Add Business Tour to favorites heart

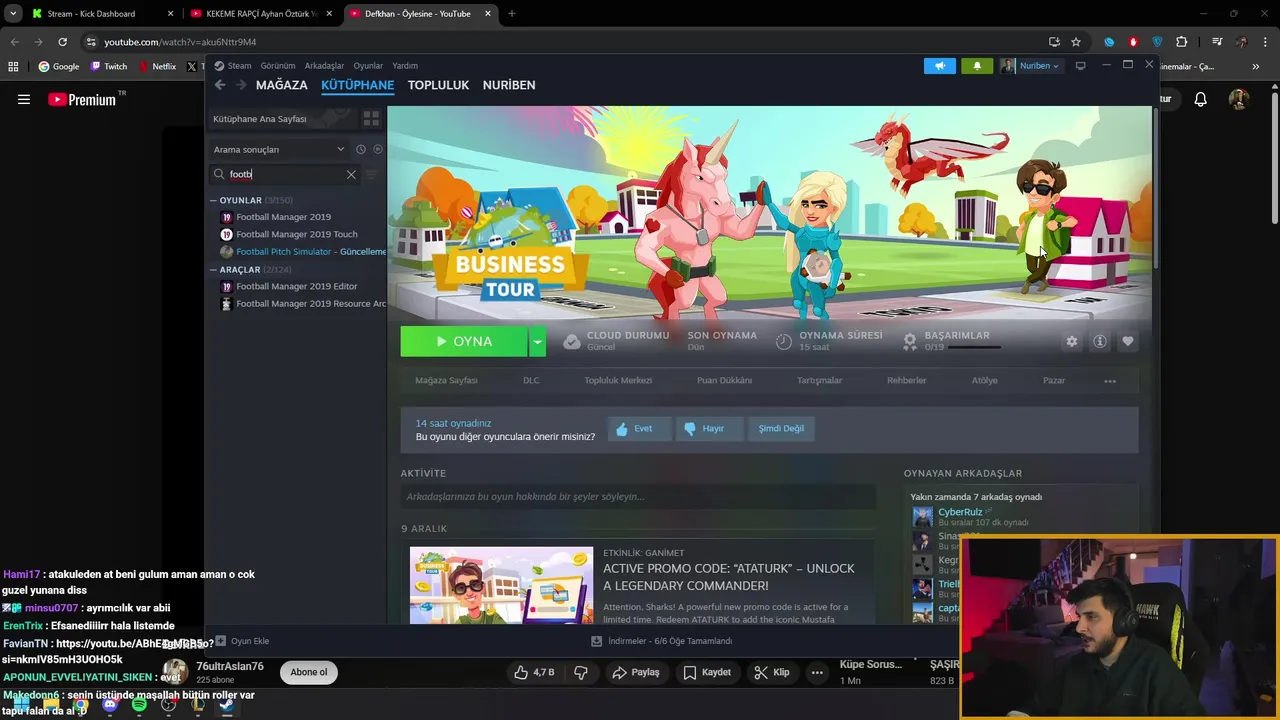[1128, 341]
